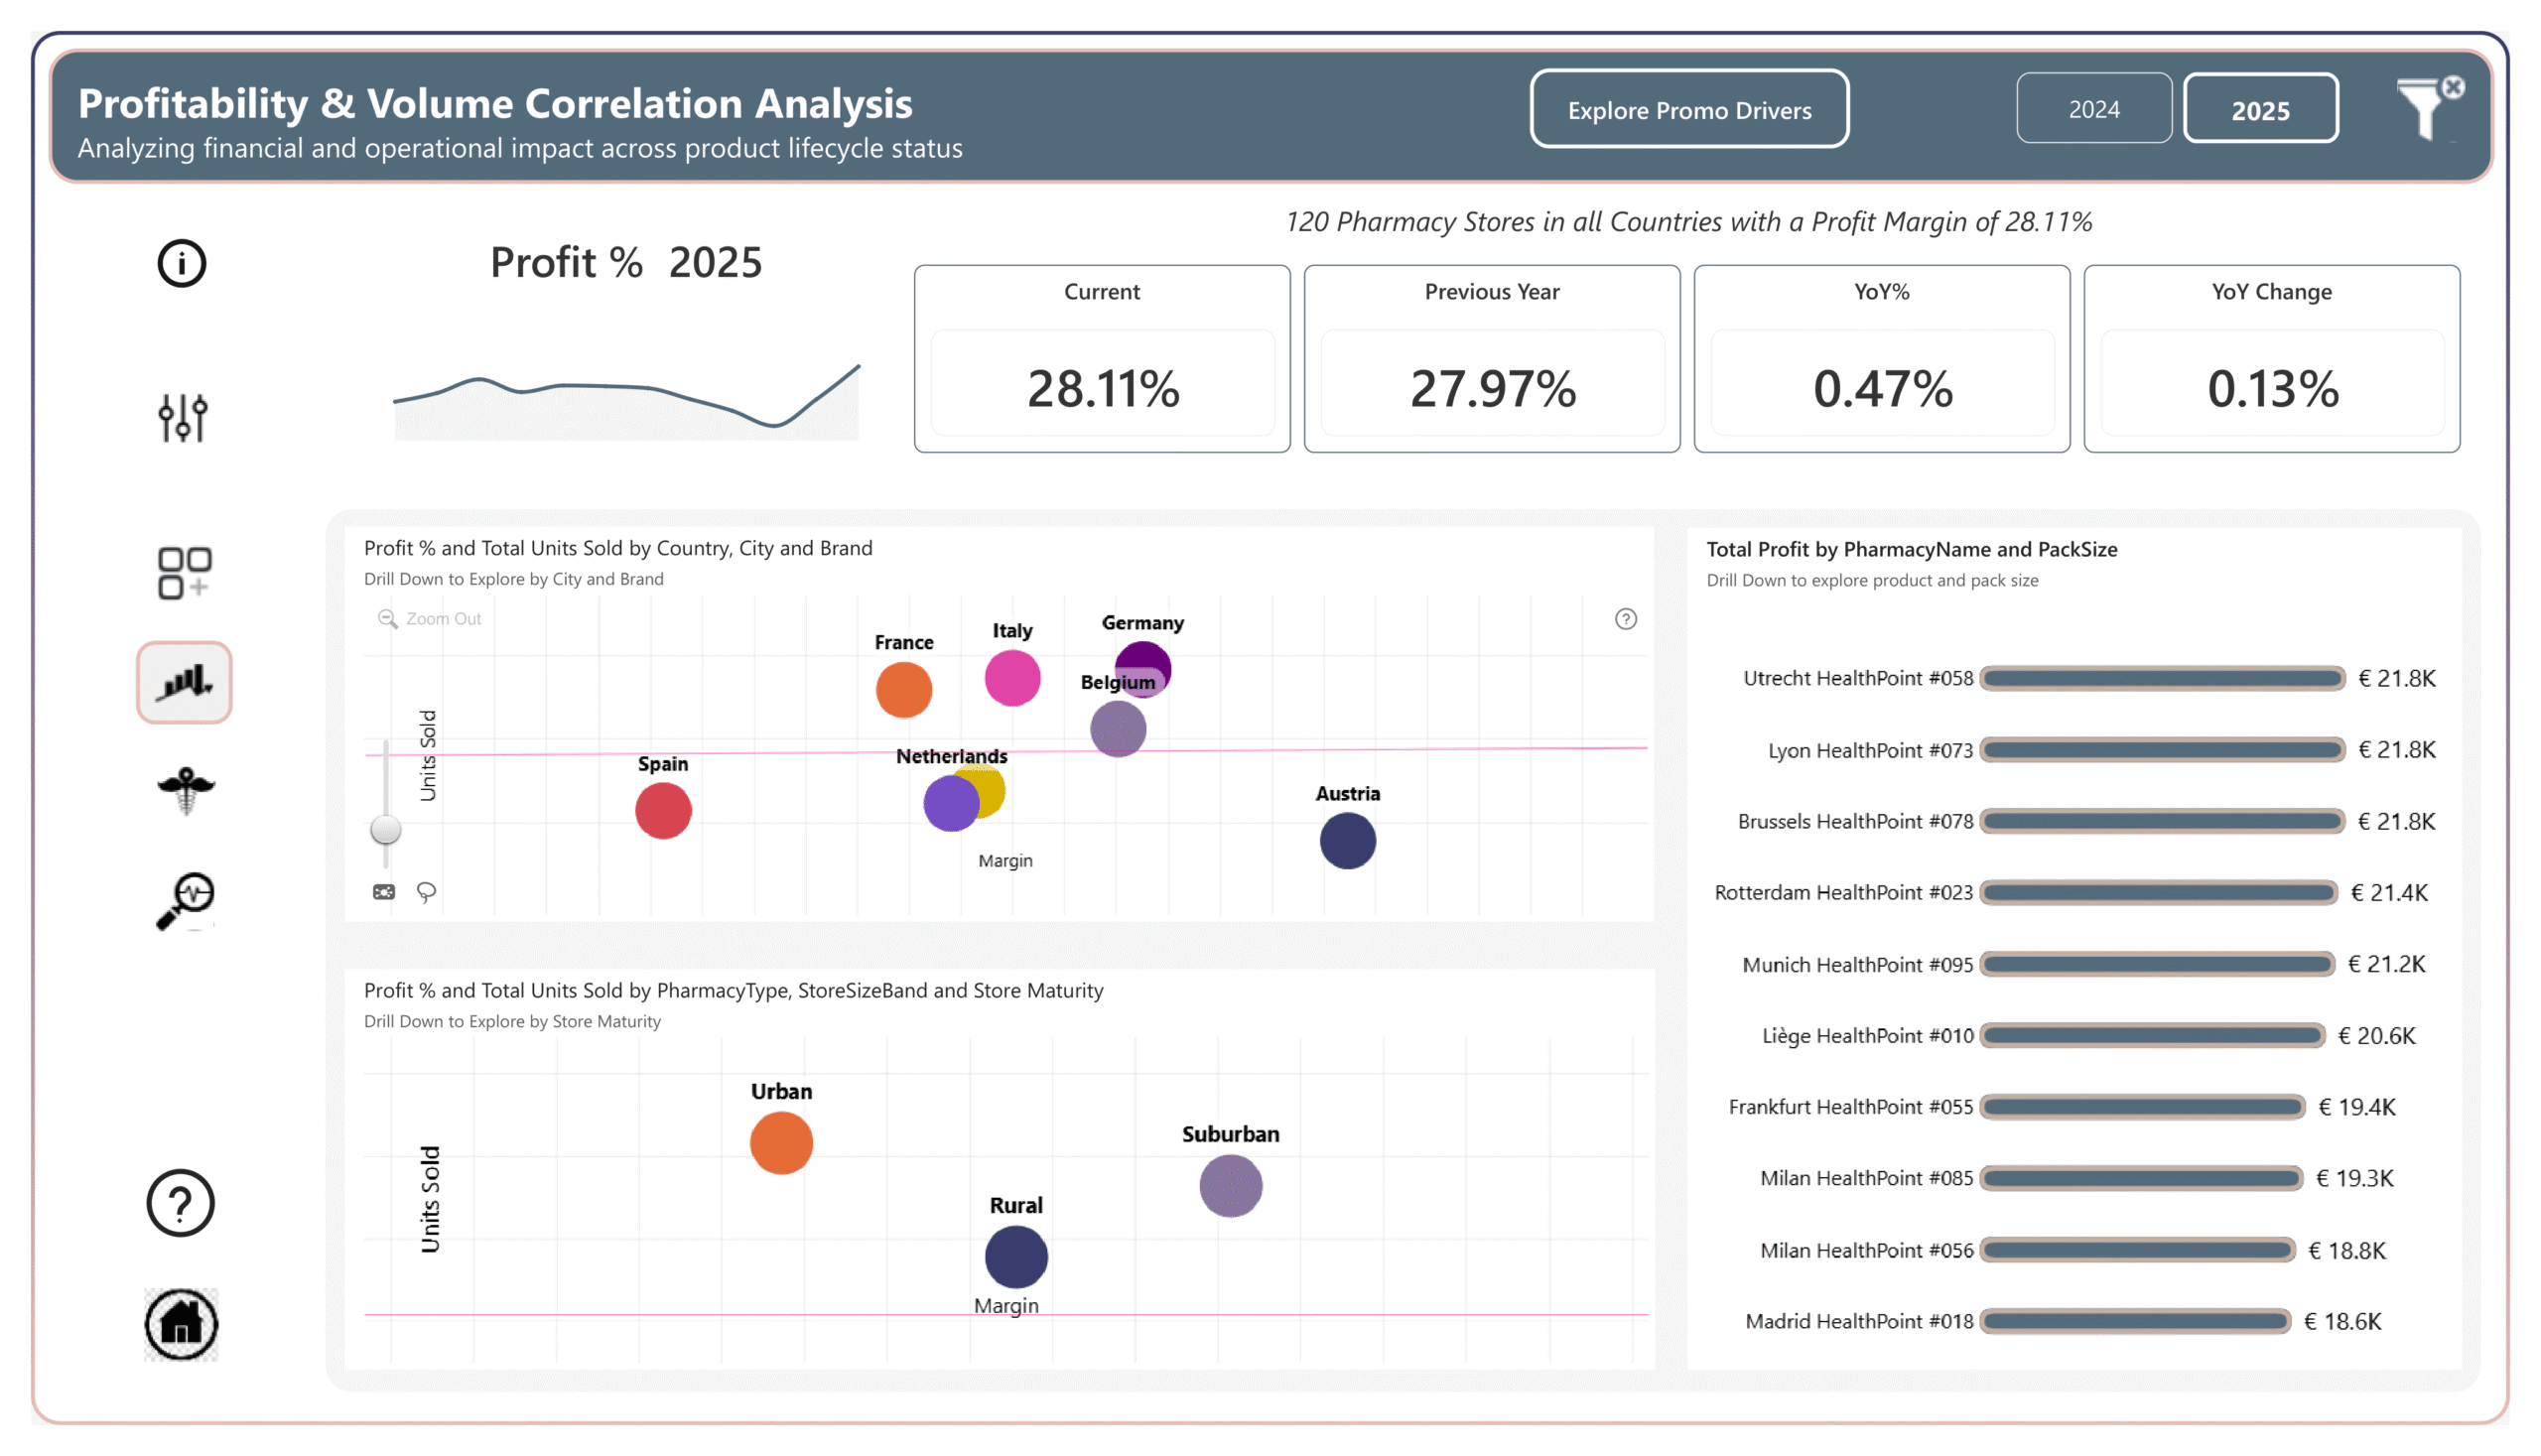Go to home via house icon
Image resolution: width=2541 pixels, height=1456 pixels.
point(181,1323)
